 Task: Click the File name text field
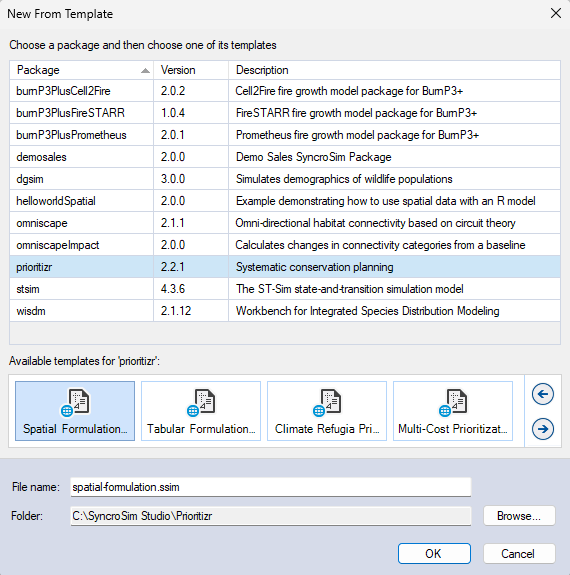coord(271,487)
